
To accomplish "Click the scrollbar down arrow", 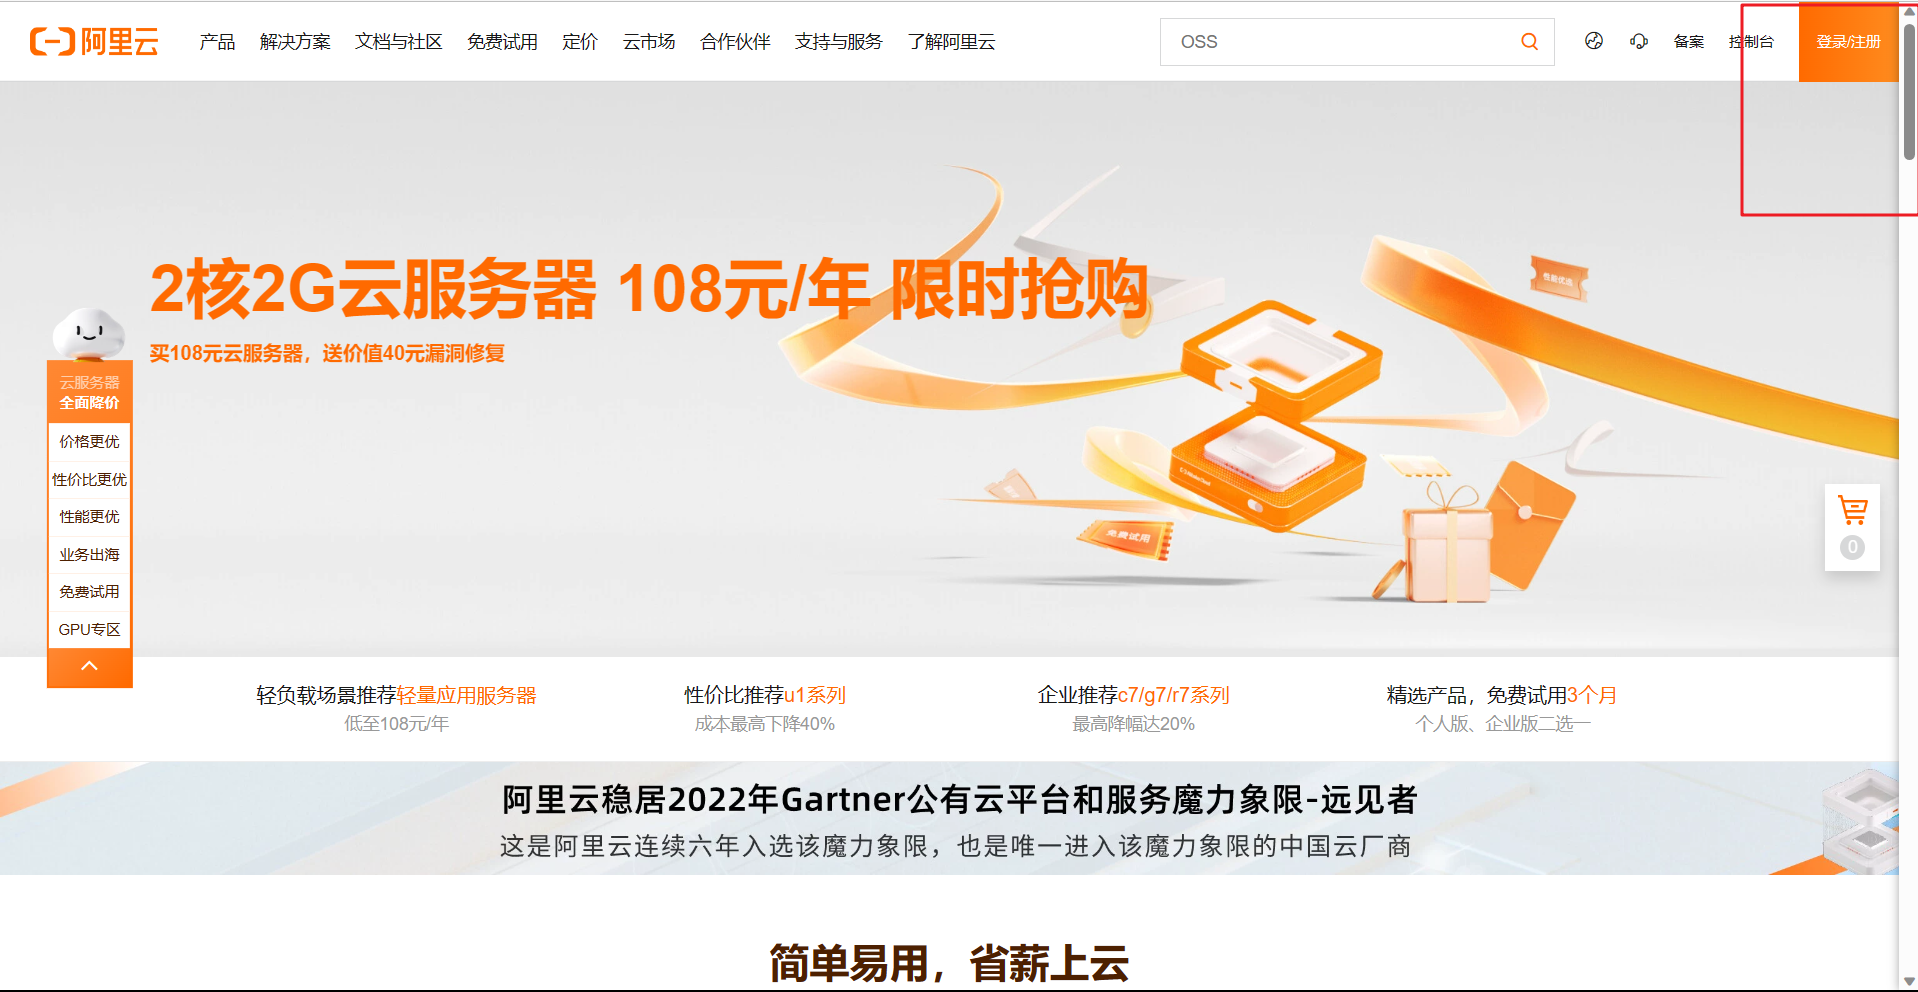I will point(1909,981).
